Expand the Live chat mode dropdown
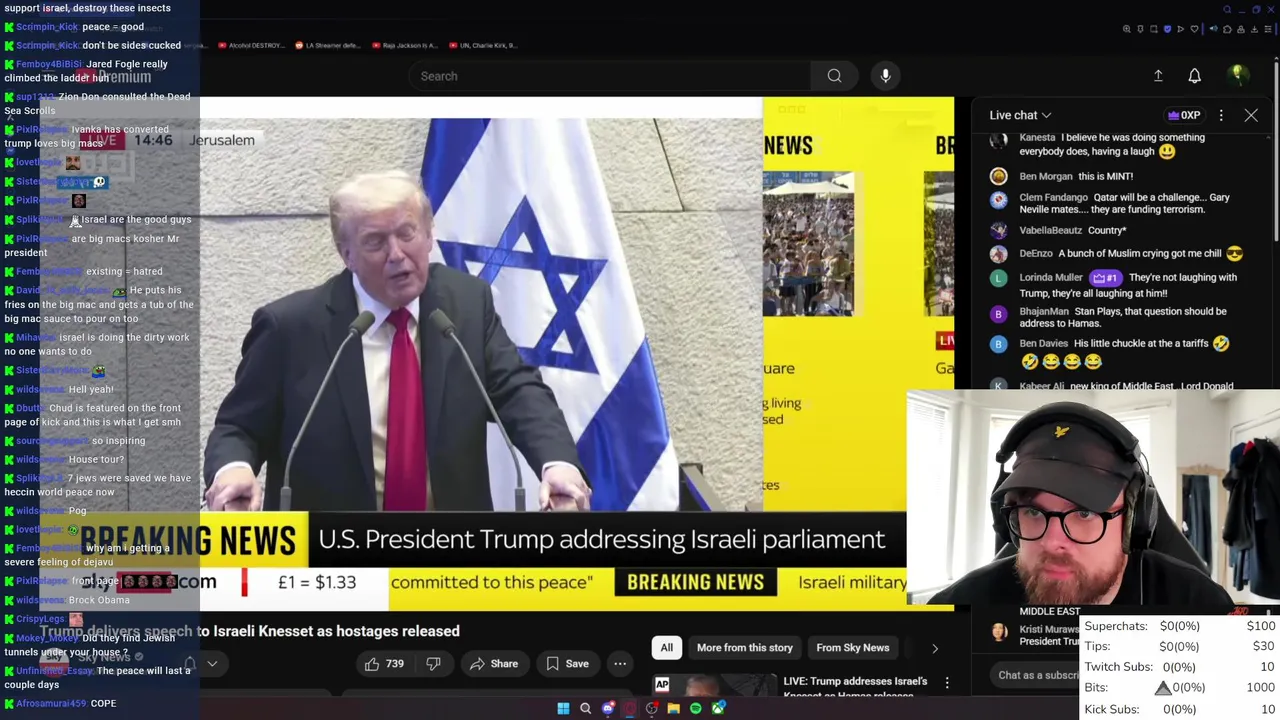Viewport: 1280px width, 720px height. coord(1020,115)
